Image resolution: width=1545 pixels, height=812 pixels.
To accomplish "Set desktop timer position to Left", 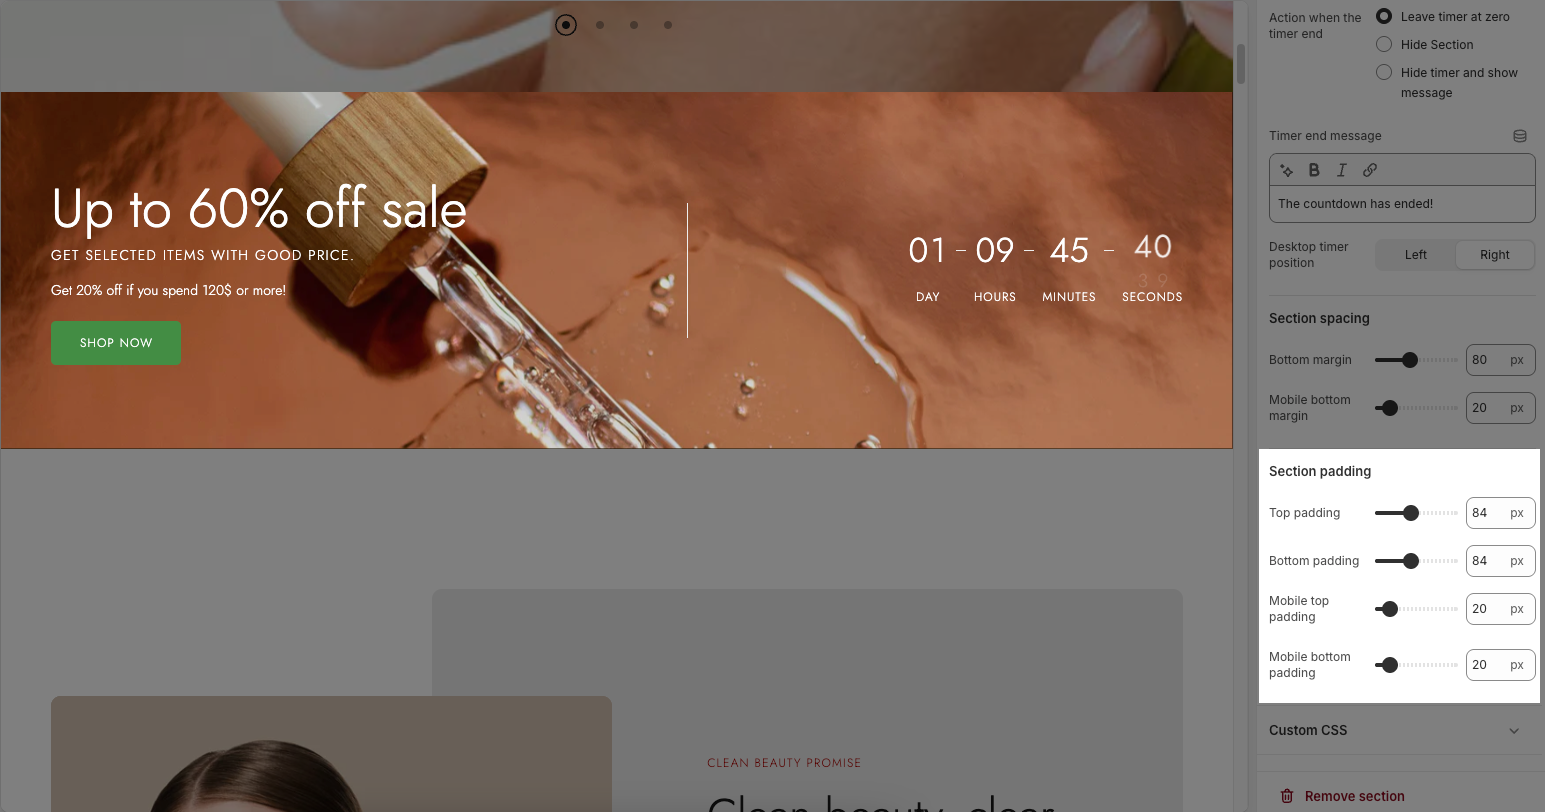I will [1416, 255].
